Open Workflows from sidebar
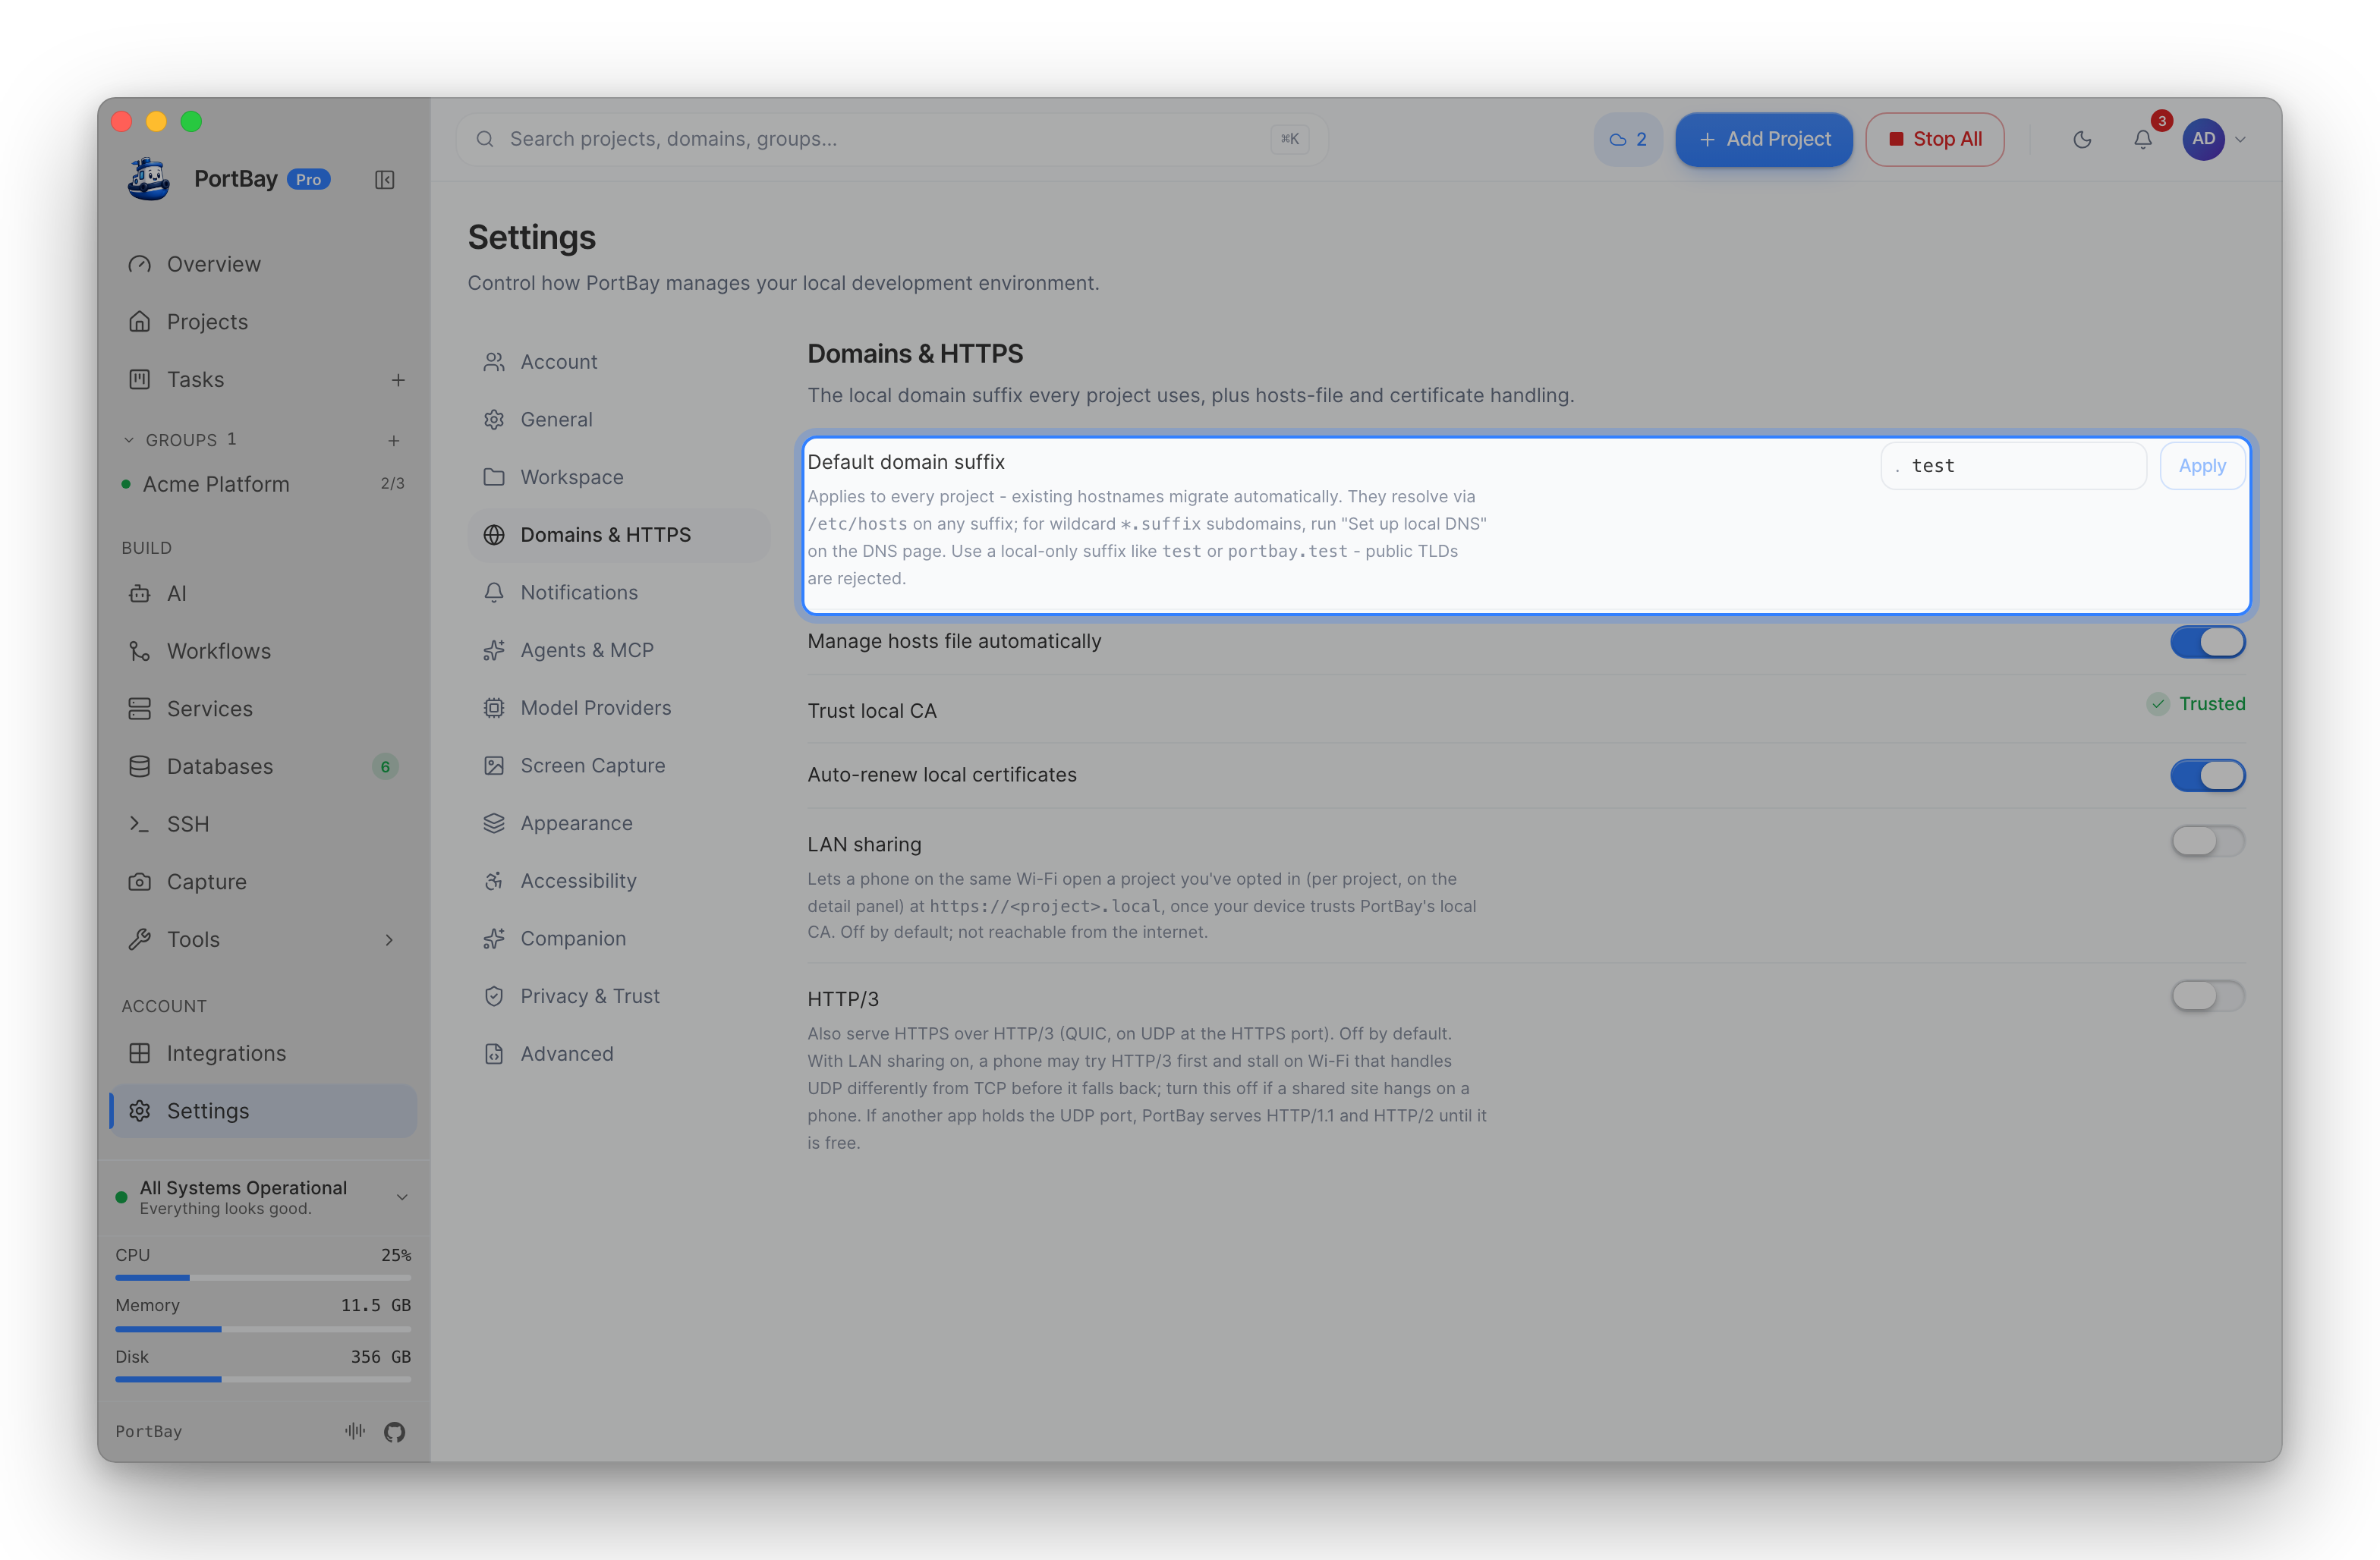The height and width of the screenshot is (1560, 2380). (263, 651)
